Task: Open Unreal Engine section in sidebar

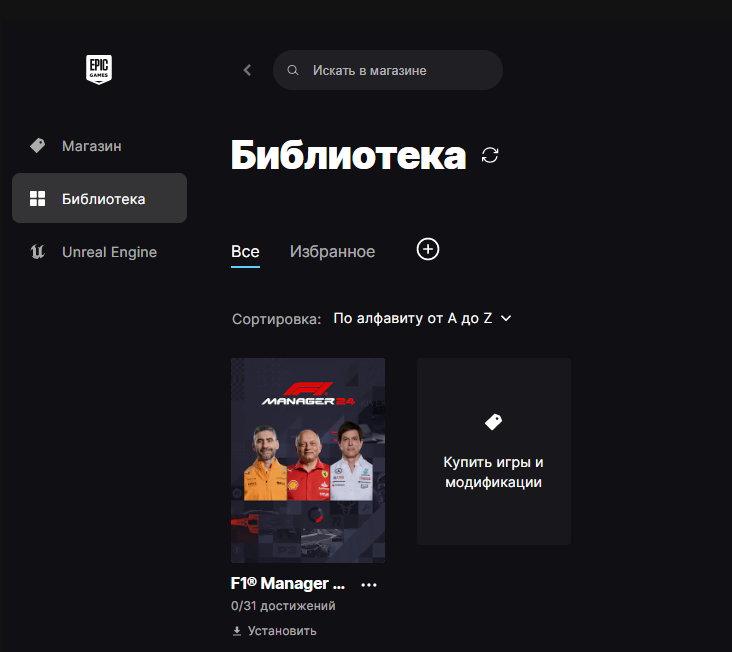Action: point(99,252)
